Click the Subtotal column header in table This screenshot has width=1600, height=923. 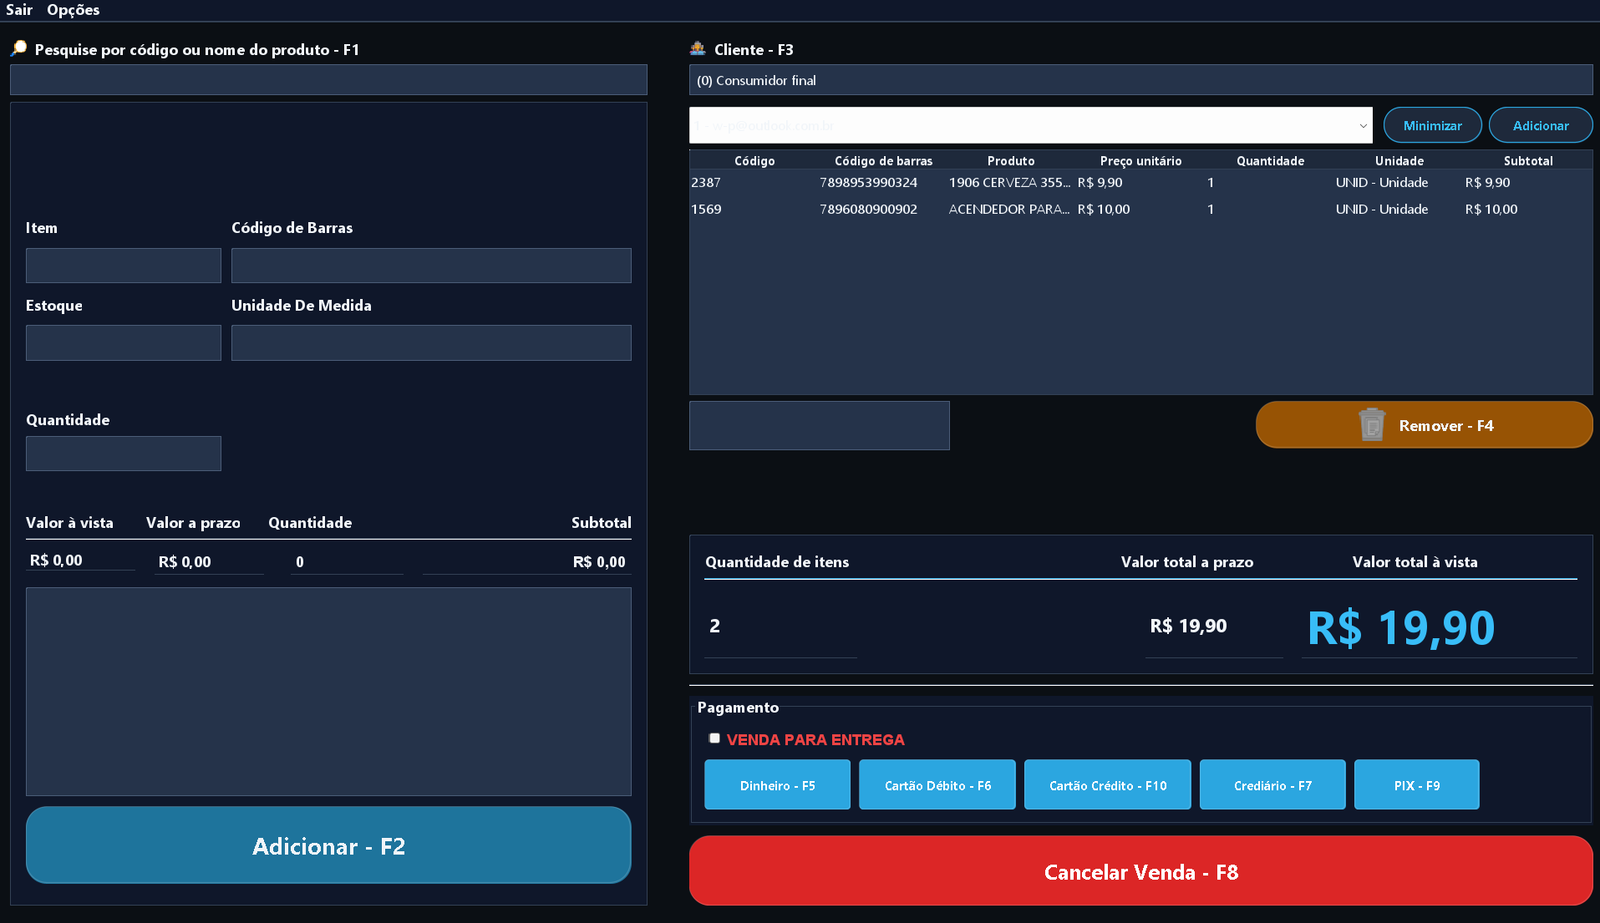click(x=1528, y=160)
